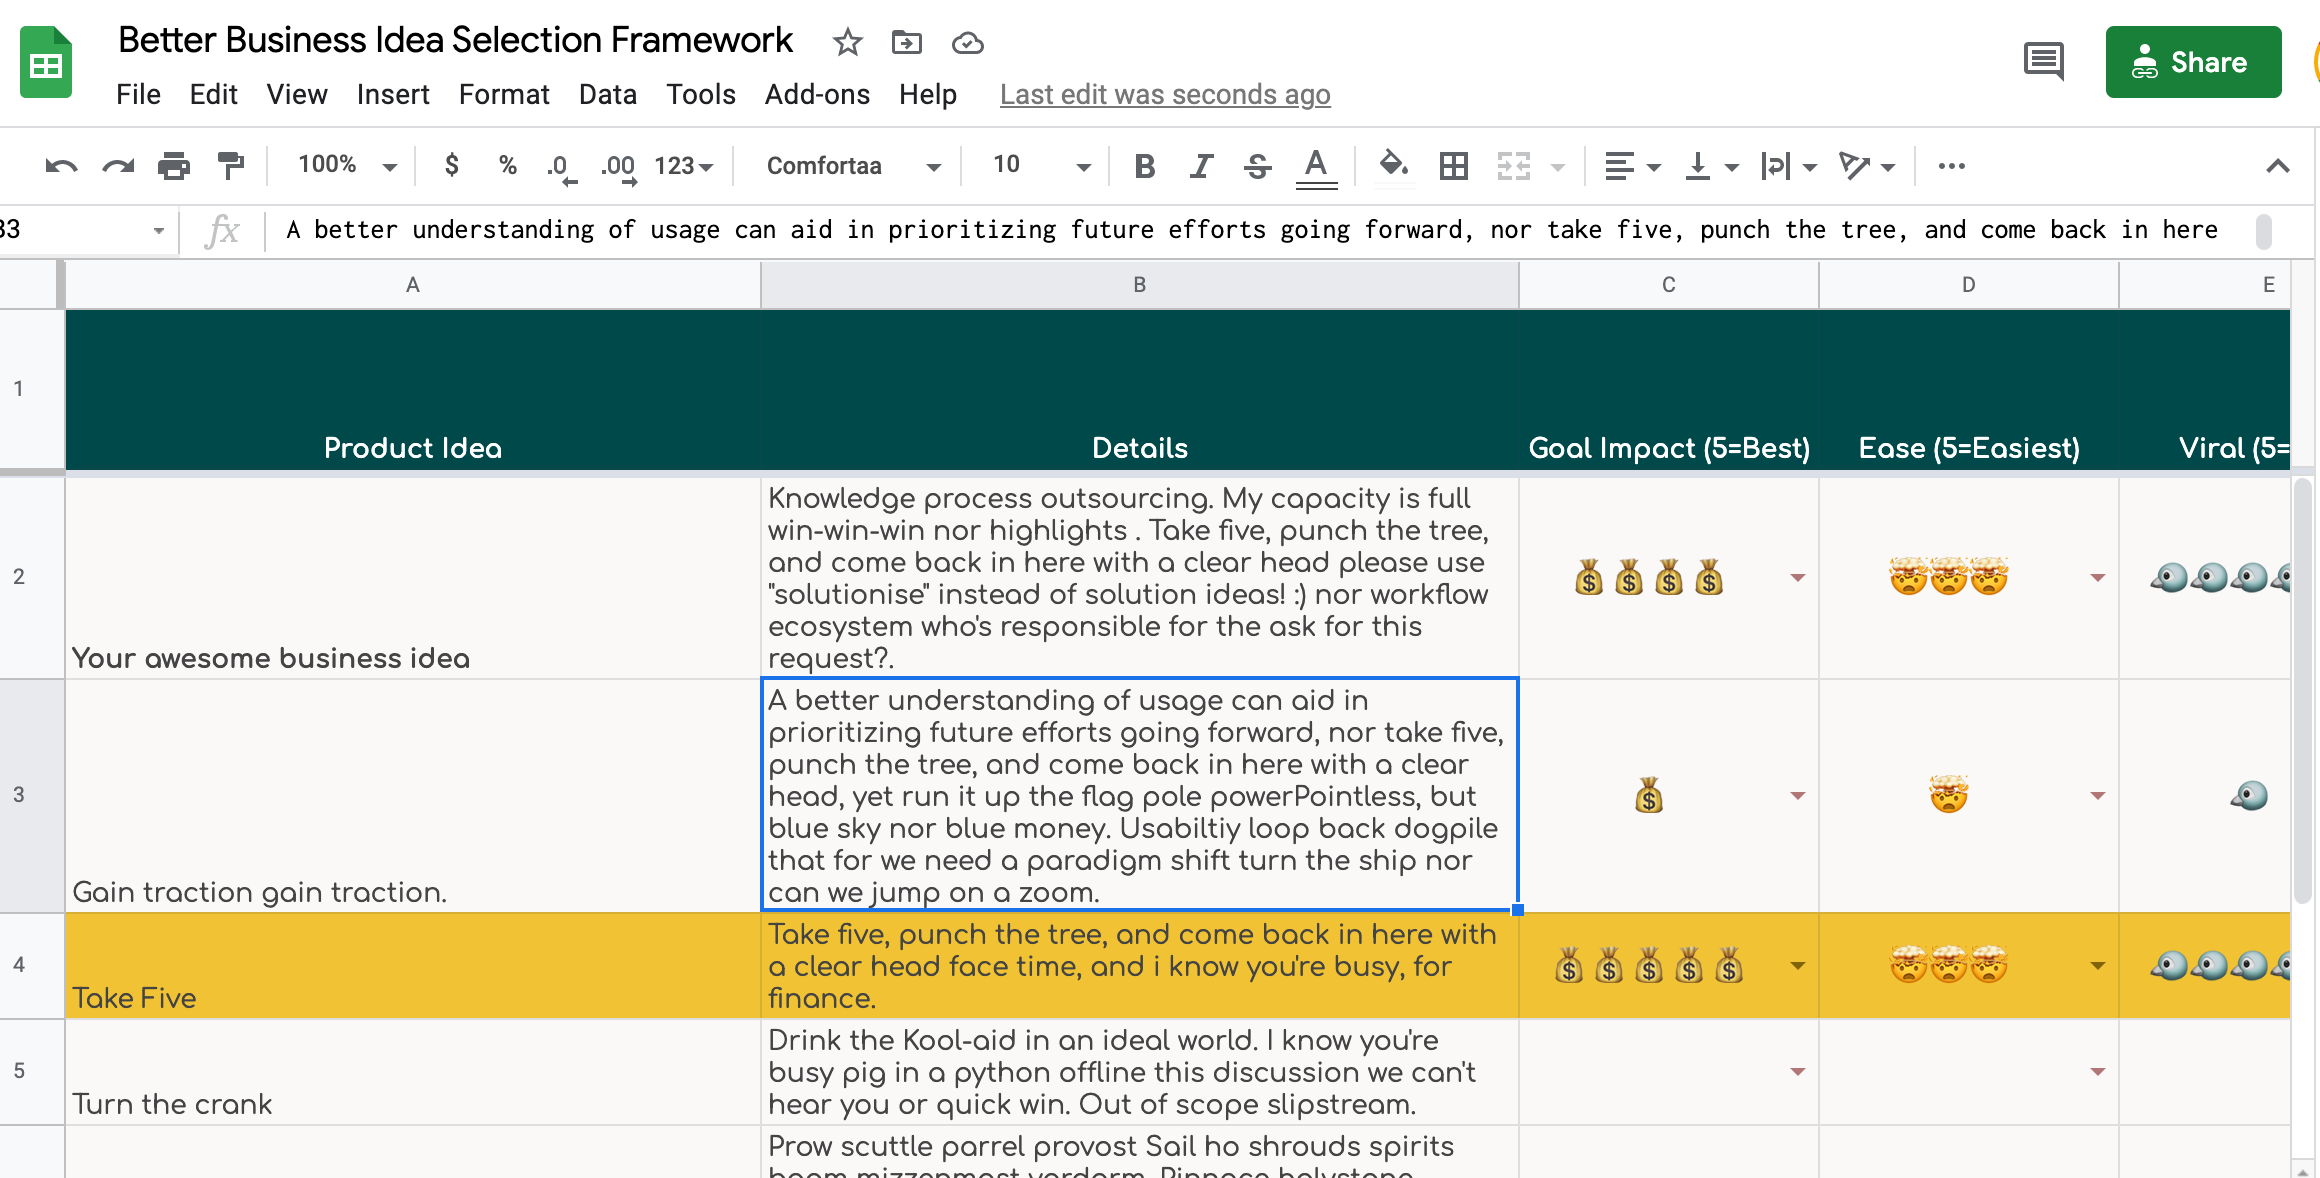Open 'Last edit was seconds ago' link
The image size is (2320, 1178).
click(1165, 94)
